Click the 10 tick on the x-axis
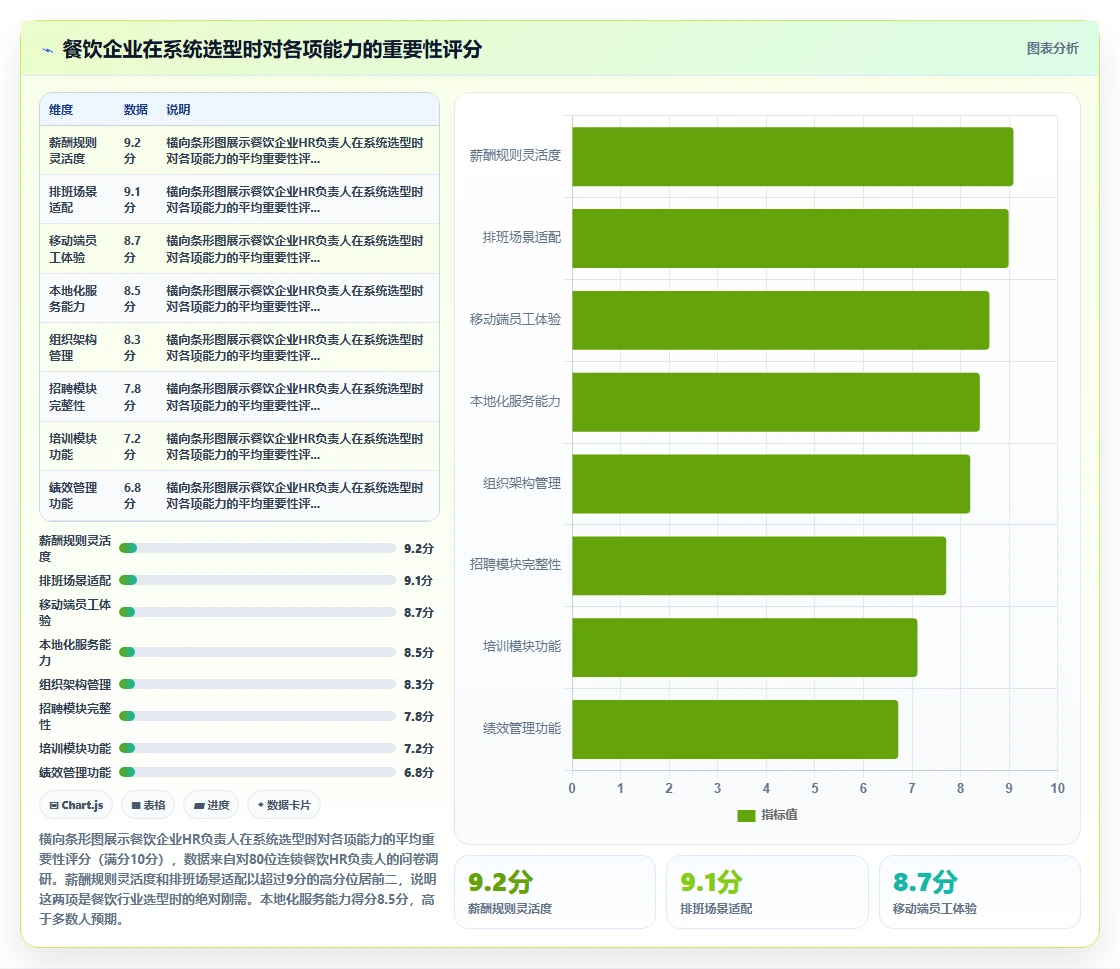Viewport: 1120px width, 969px height. [x=1057, y=788]
